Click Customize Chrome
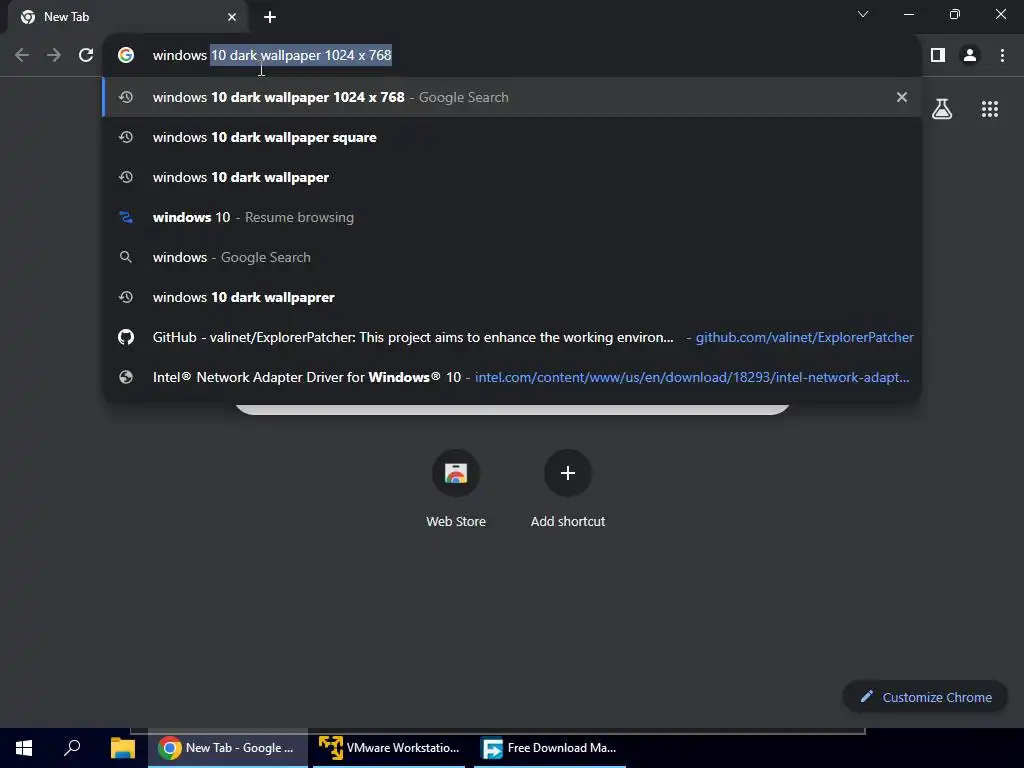The height and width of the screenshot is (768, 1024). click(x=925, y=697)
